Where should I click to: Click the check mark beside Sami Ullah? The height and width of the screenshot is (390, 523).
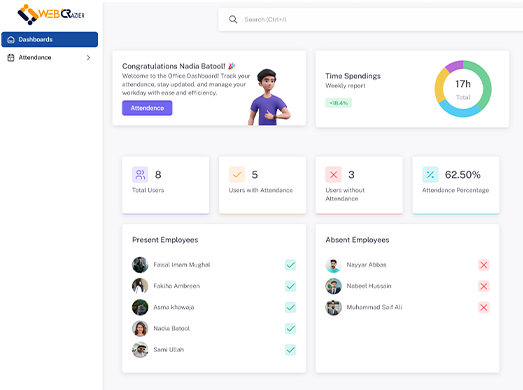tap(291, 350)
